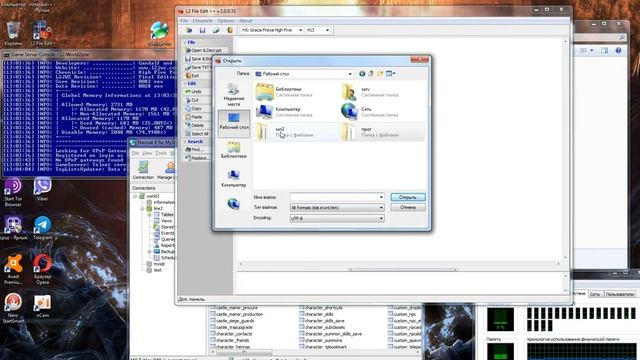This screenshot has height=360, width=640.
Task: Open the chronicle dropdown showing Gracia Freya High Five
Action: tap(271, 30)
